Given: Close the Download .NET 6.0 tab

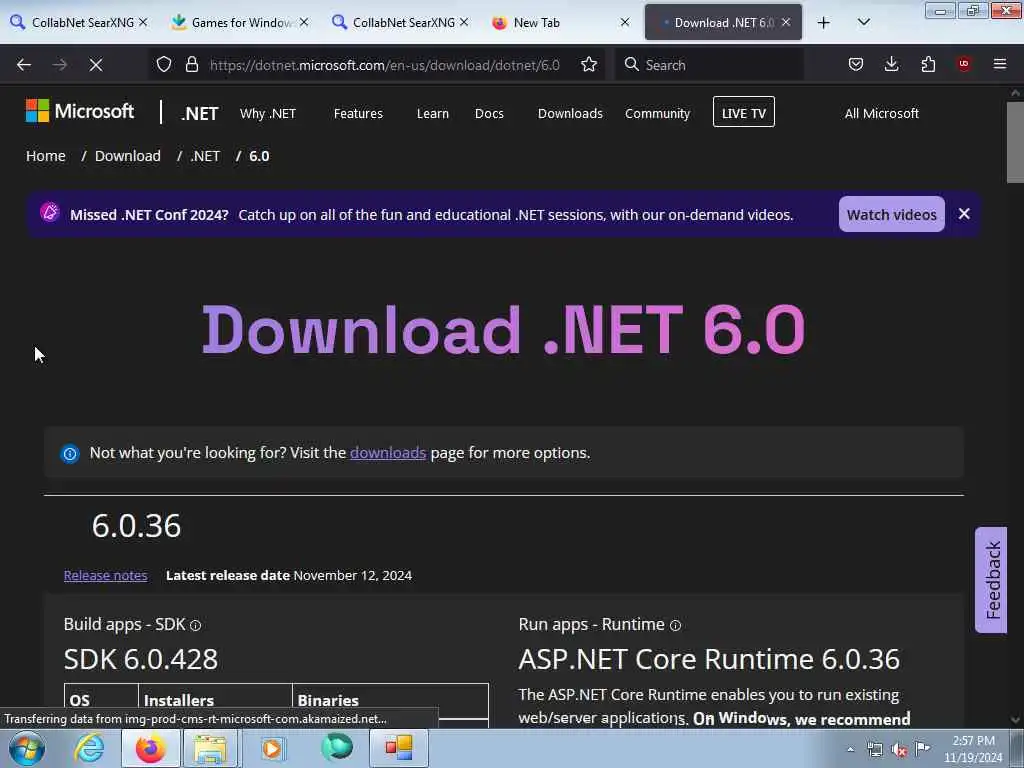Looking at the screenshot, I should click(786, 22).
